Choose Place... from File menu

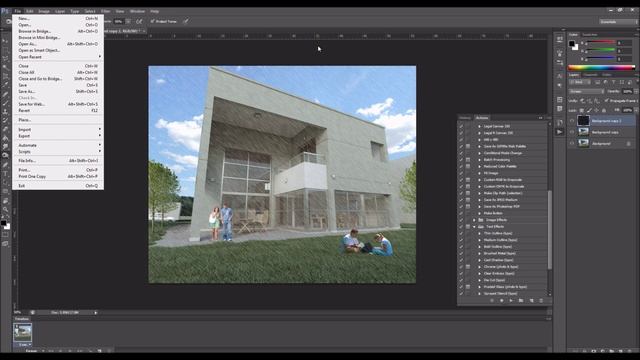[x=58, y=120]
